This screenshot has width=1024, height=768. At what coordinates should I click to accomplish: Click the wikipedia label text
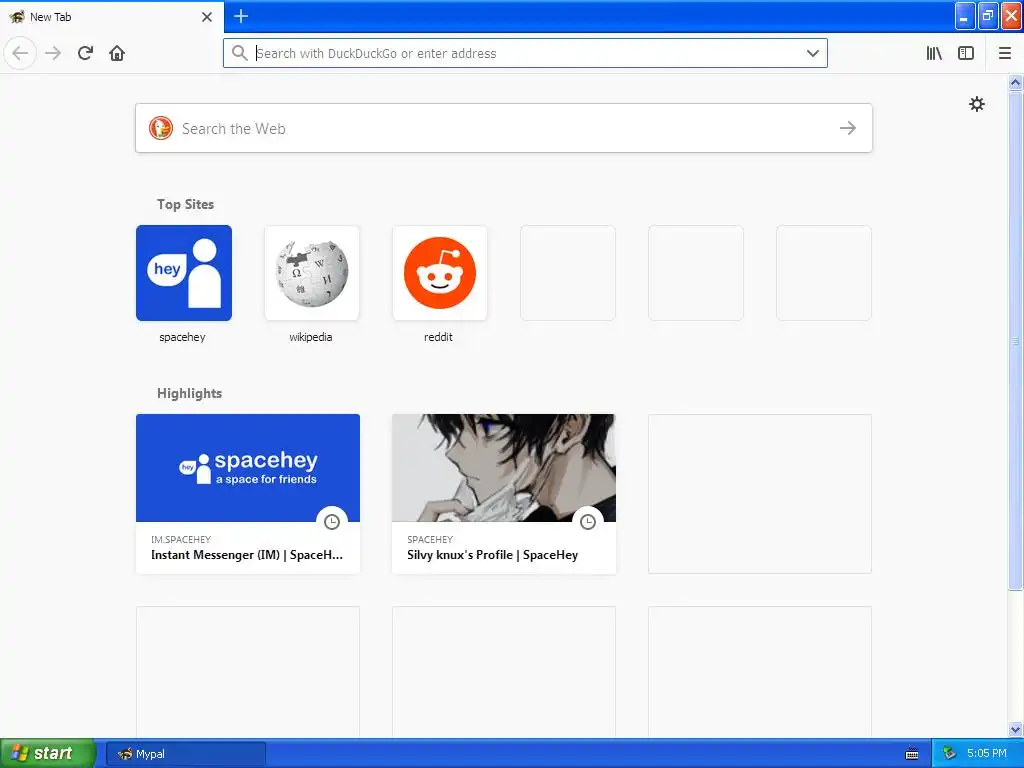[310, 337]
